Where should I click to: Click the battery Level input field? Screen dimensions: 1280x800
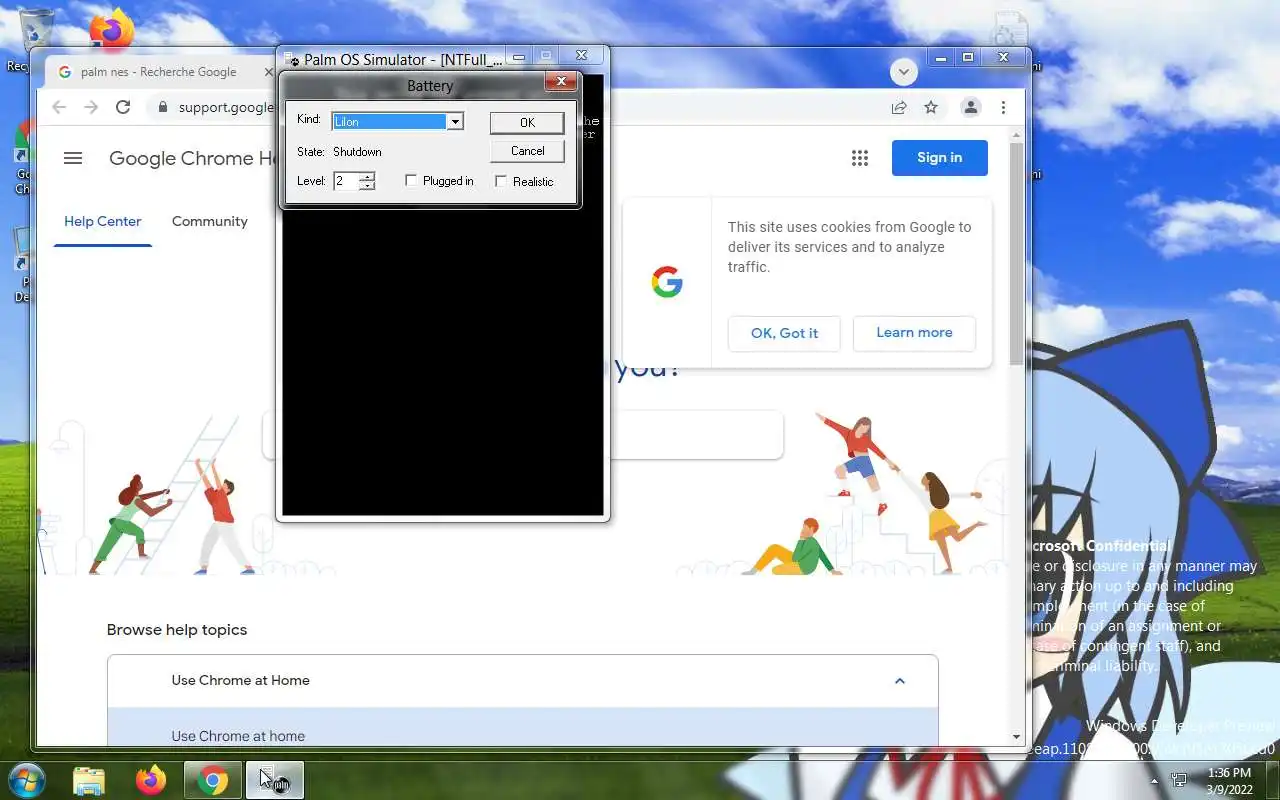click(346, 181)
